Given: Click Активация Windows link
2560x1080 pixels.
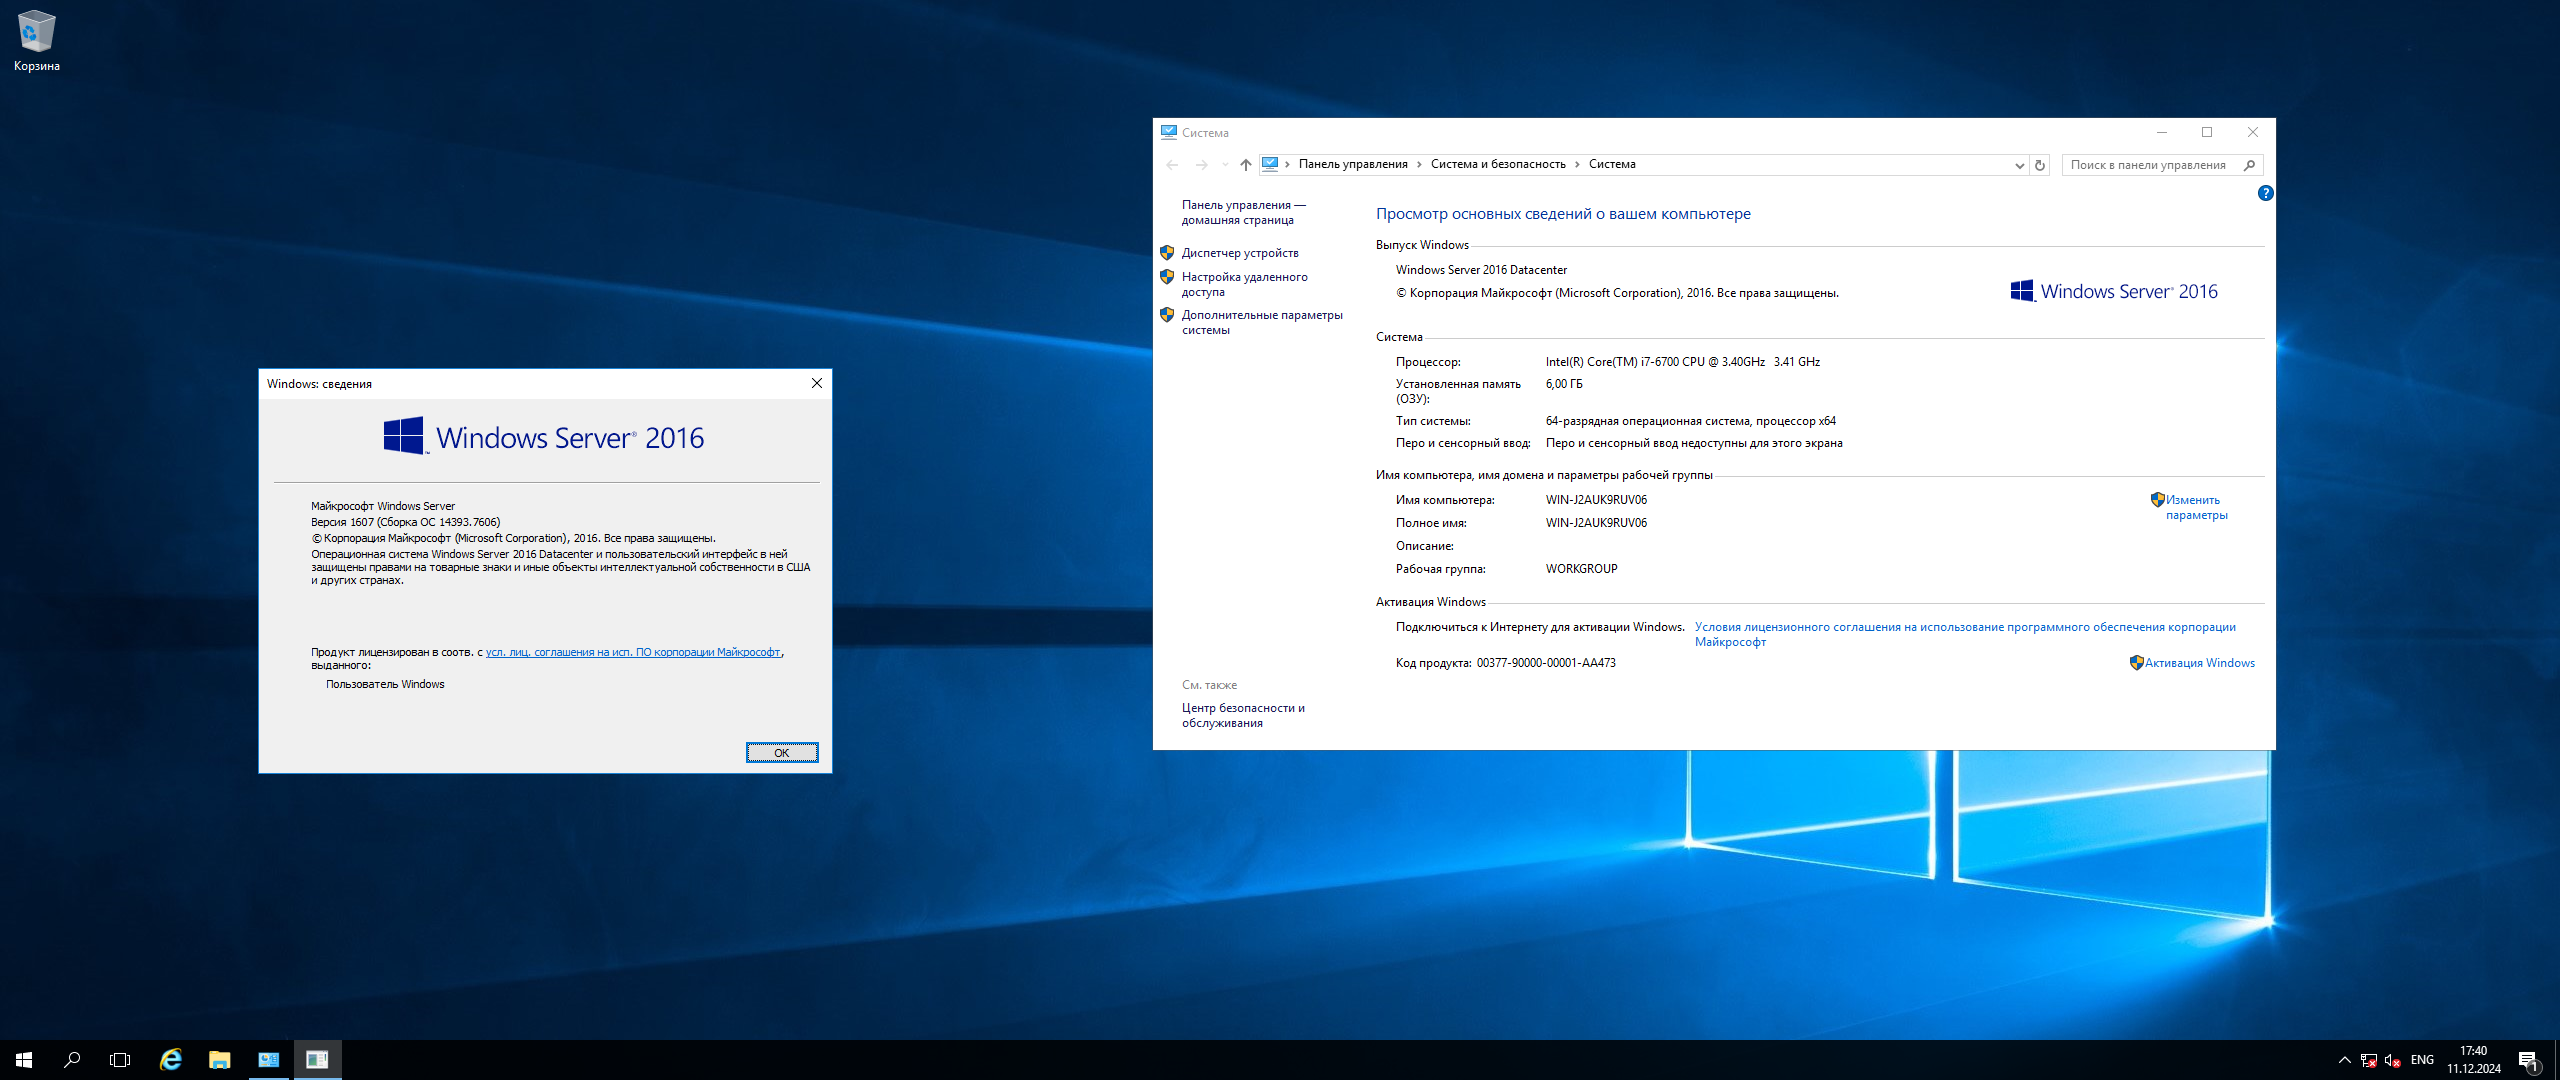Looking at the screenshot, I should click(2199, 663).
